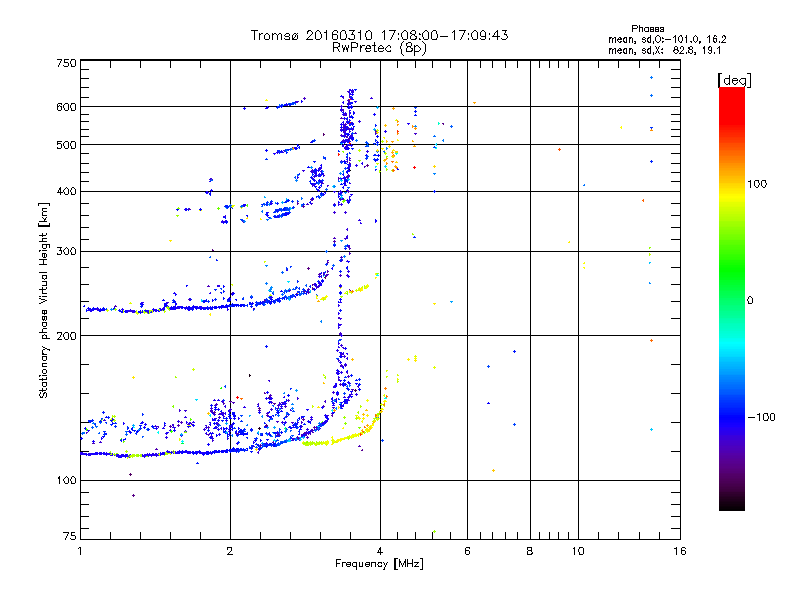Click the y-axis tick label '200'
Image resolution: width=800 pixels, height=600 pixels.
(x=66, y=336)
